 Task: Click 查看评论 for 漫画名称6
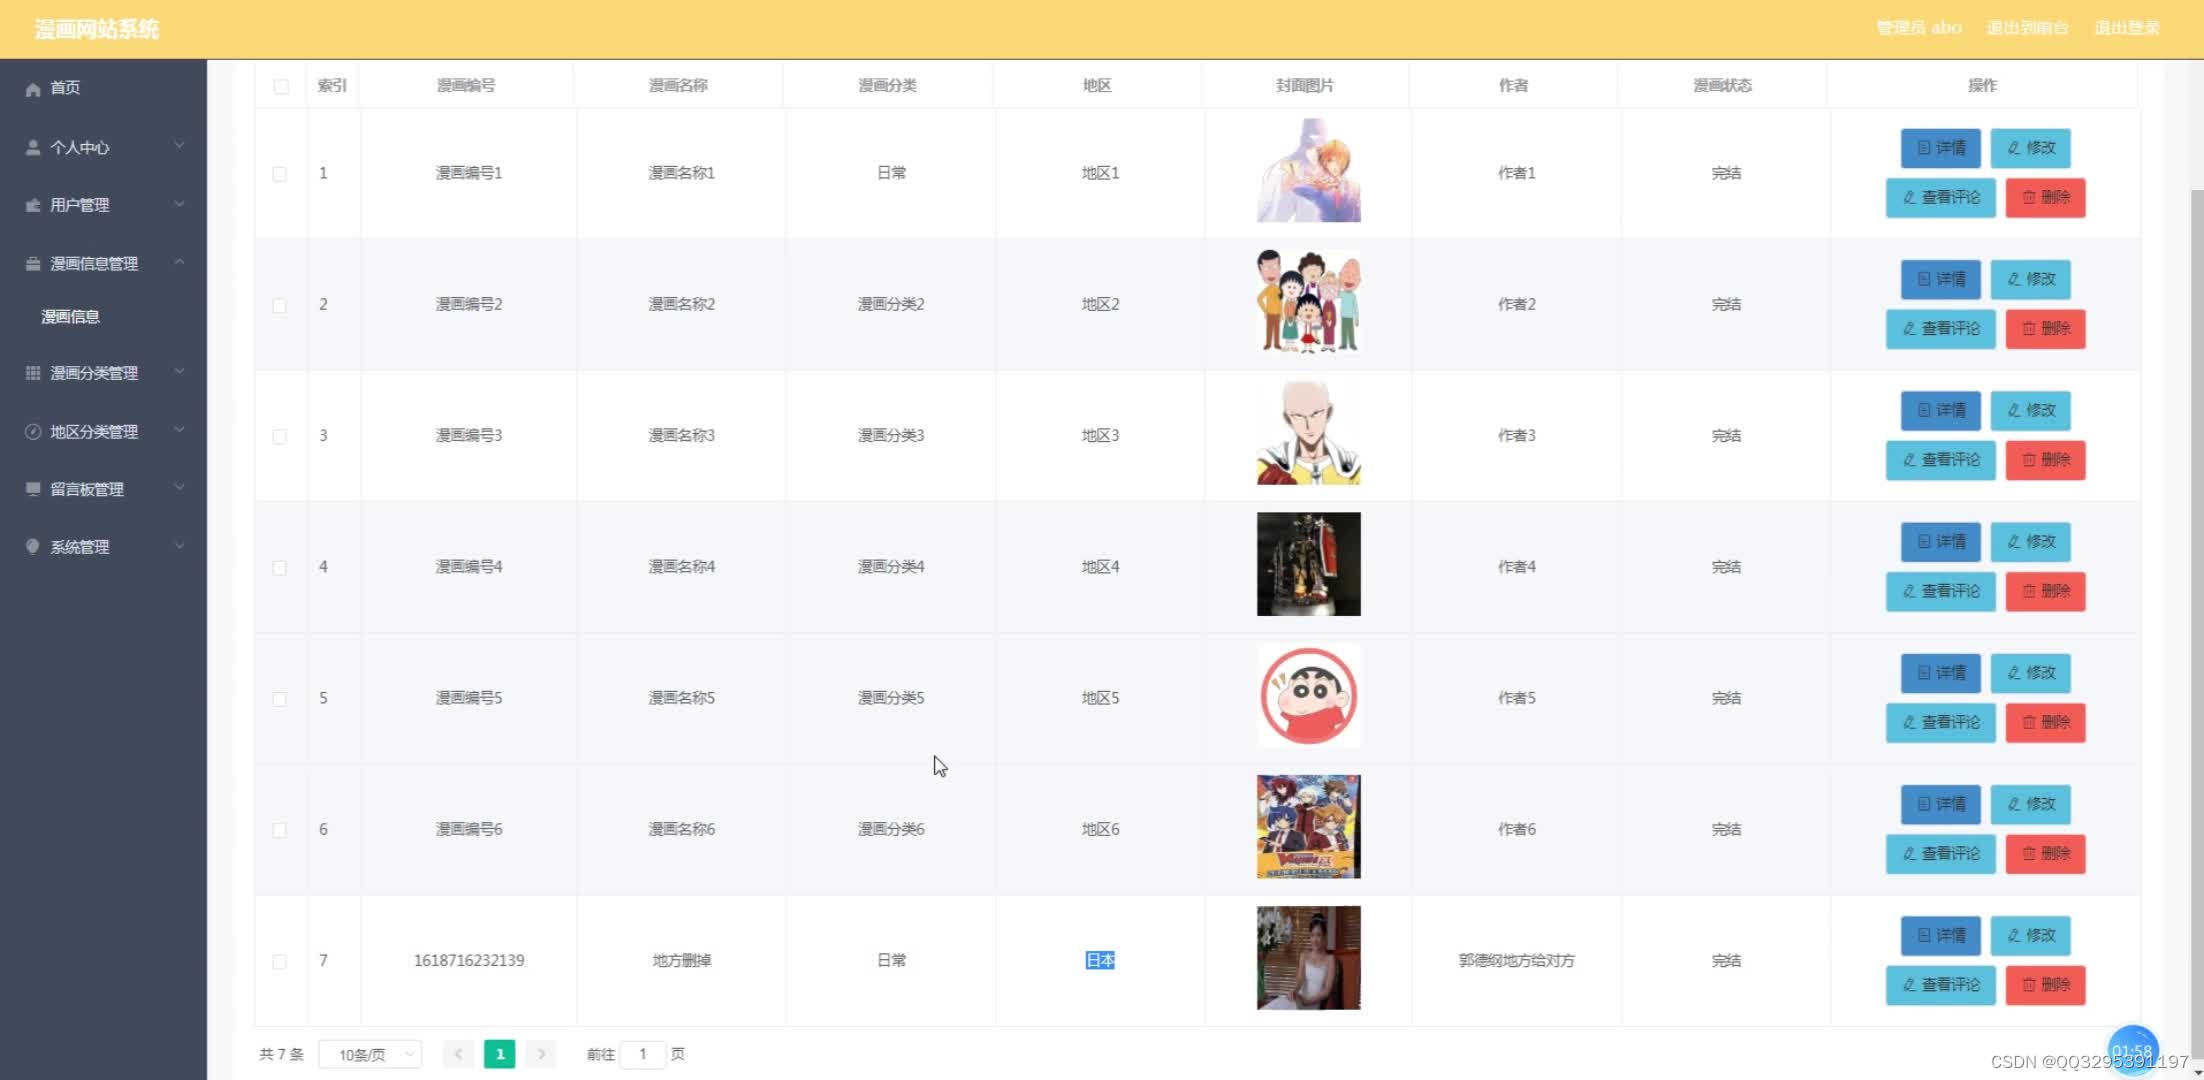pyautogui.click(x=1940, y=854)
